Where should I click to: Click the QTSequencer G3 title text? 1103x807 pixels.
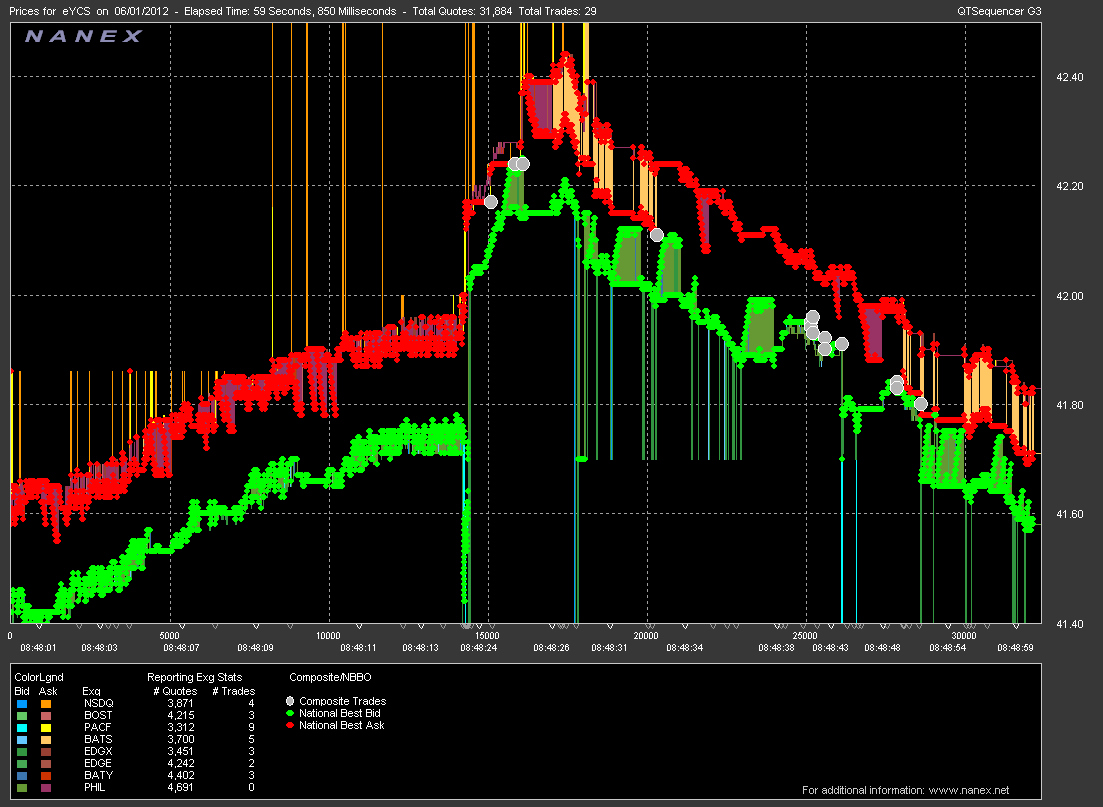click(x=999, y=11)
